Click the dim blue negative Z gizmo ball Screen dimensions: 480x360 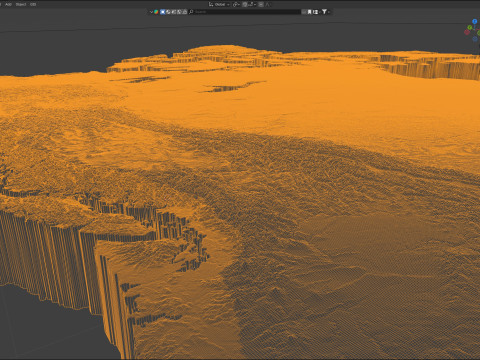coord(475,39)
